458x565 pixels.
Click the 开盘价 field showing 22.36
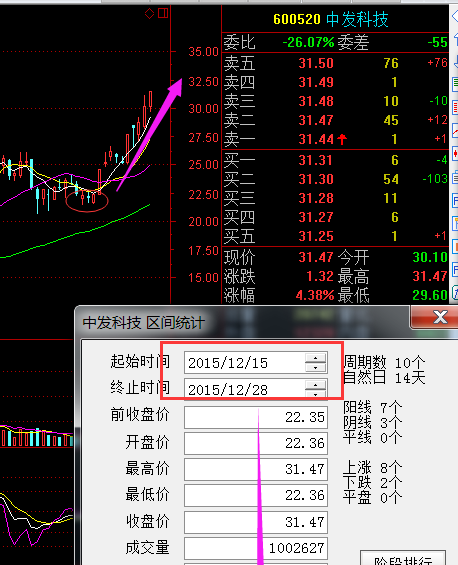pos(256,443)
